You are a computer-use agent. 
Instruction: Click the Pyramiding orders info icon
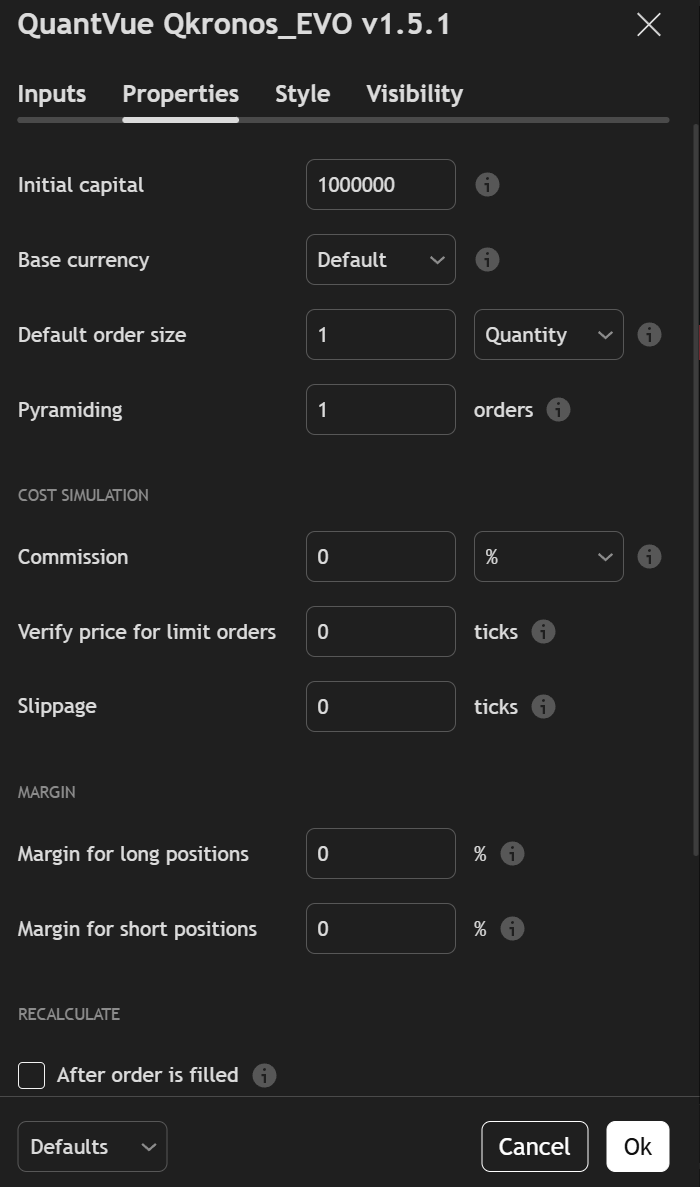tap(559, 410)
